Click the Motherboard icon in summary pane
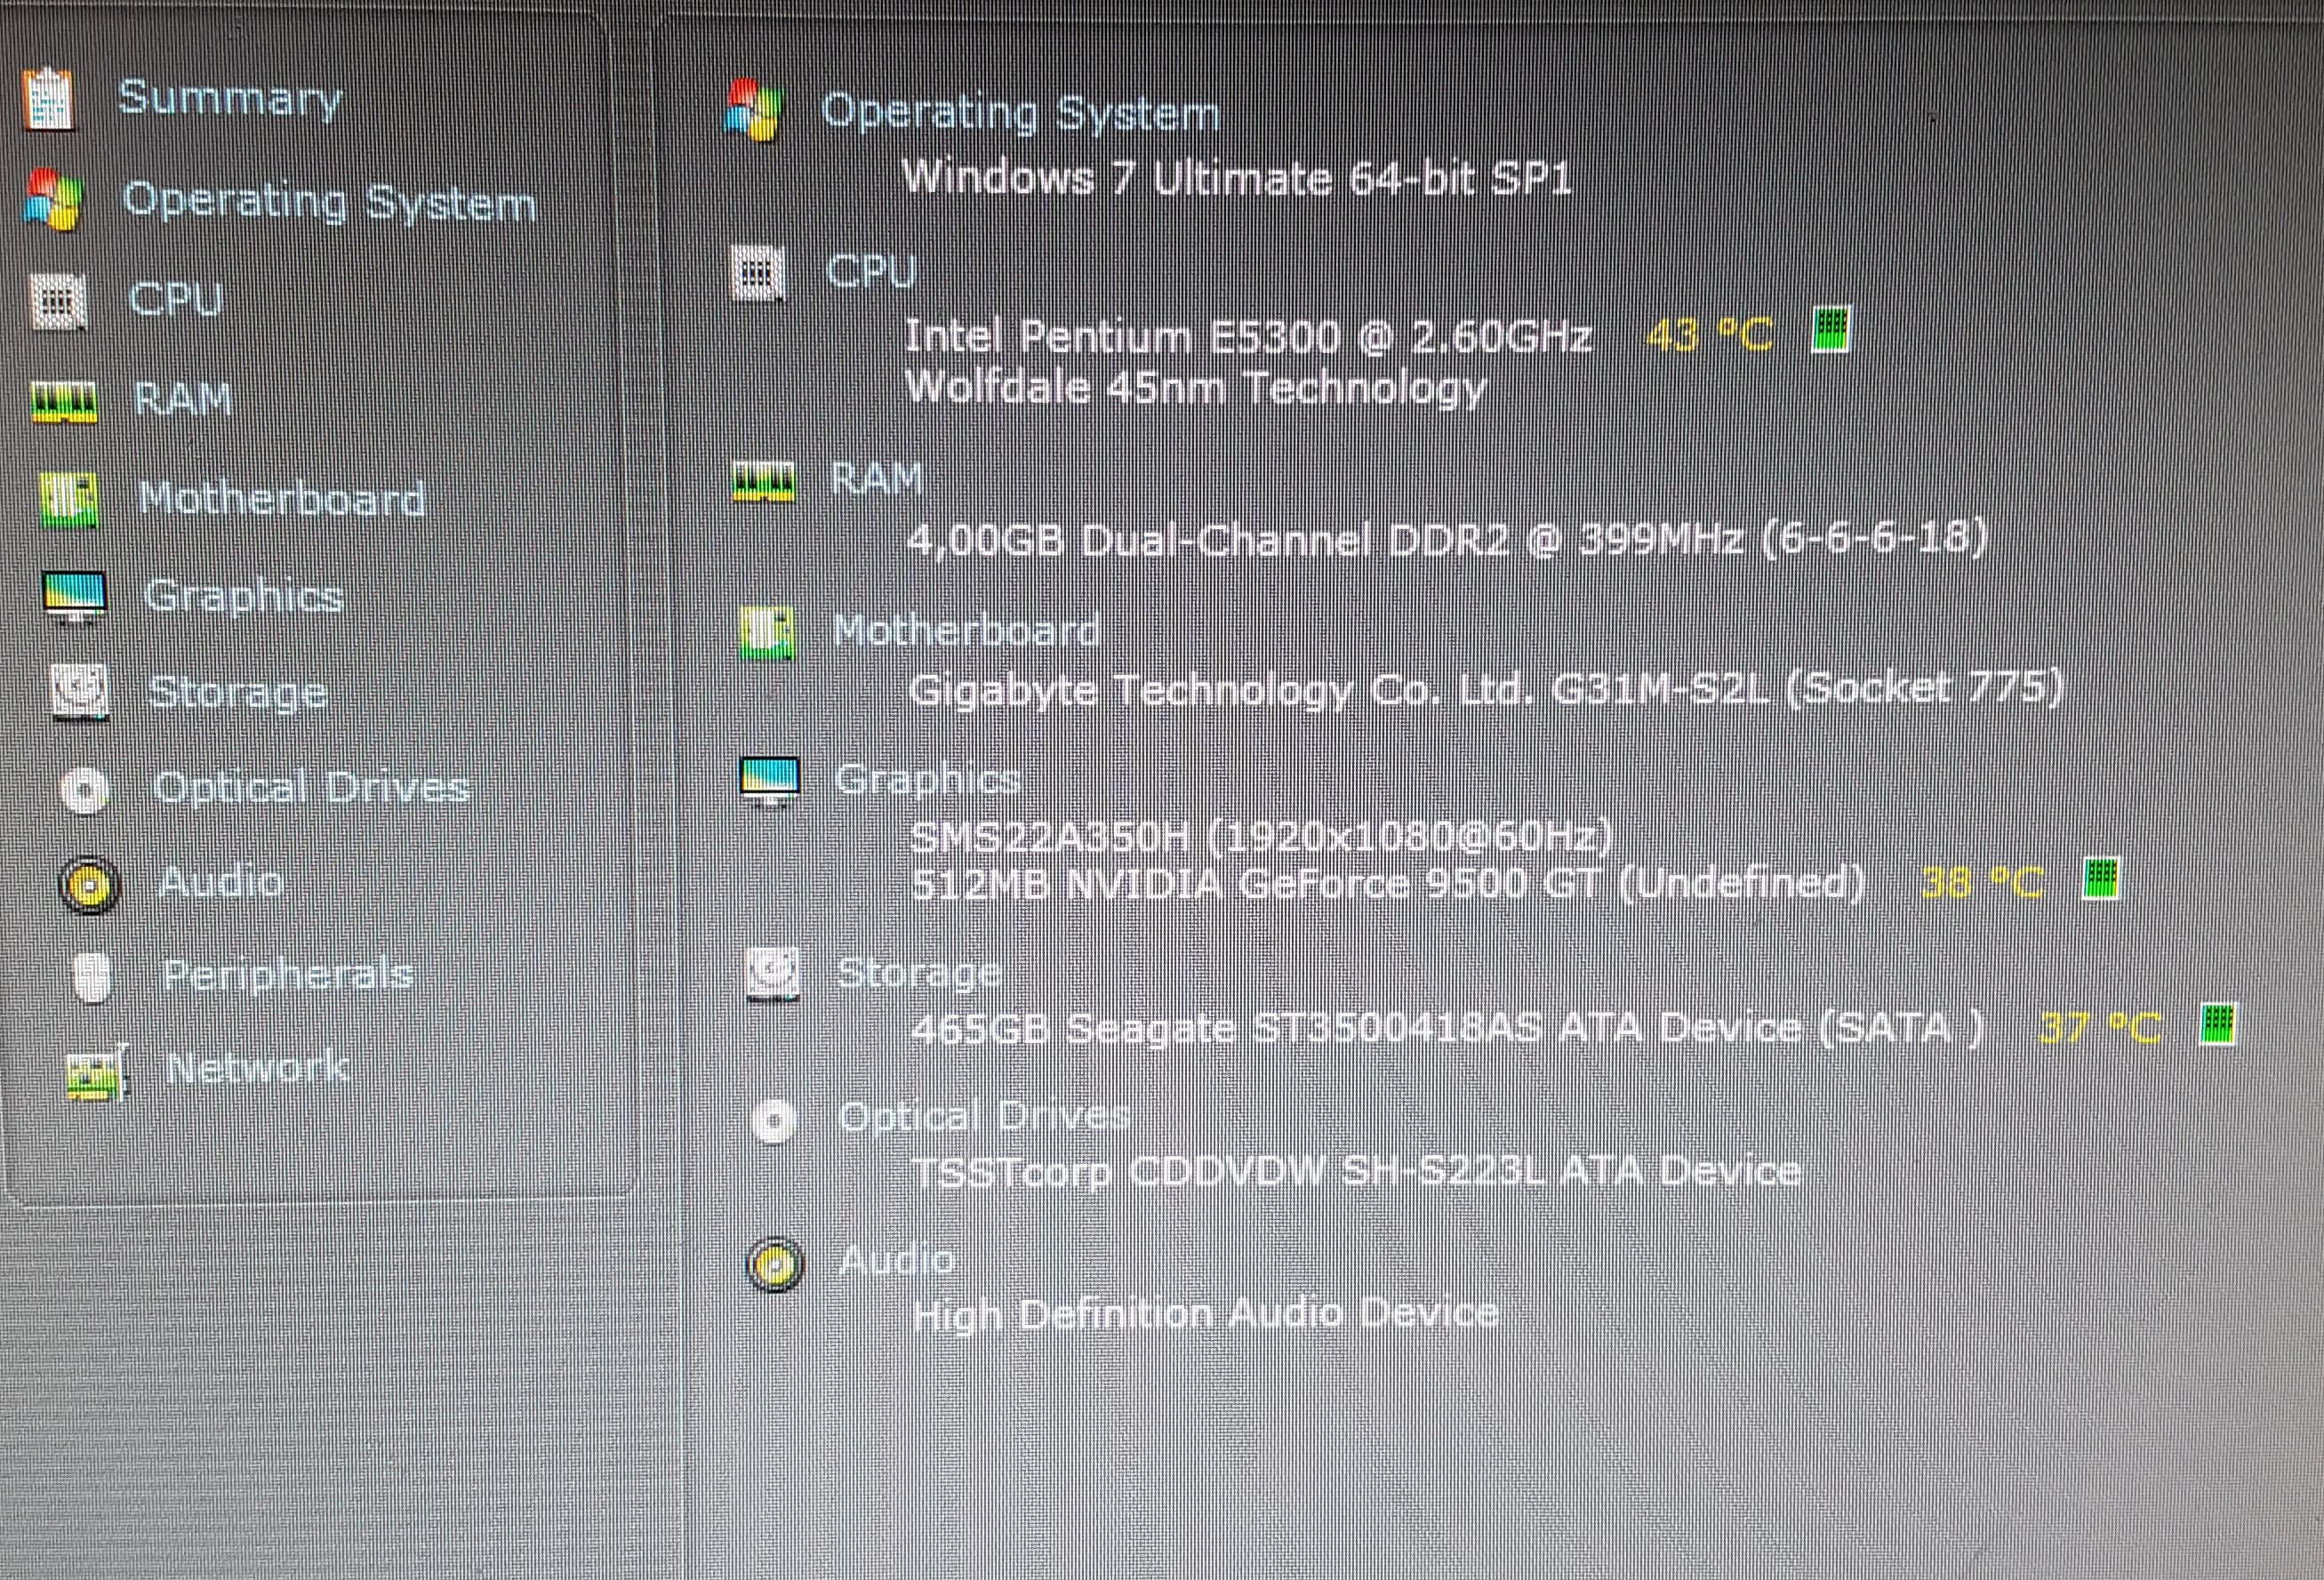Screen dimensions: 2324x1580 tap(768, 632)
